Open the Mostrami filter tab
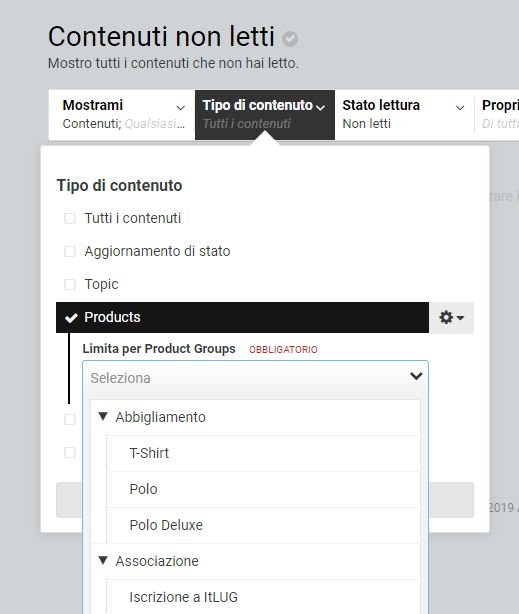The height and width of the screenshot is (614, 519). point(122,115)
